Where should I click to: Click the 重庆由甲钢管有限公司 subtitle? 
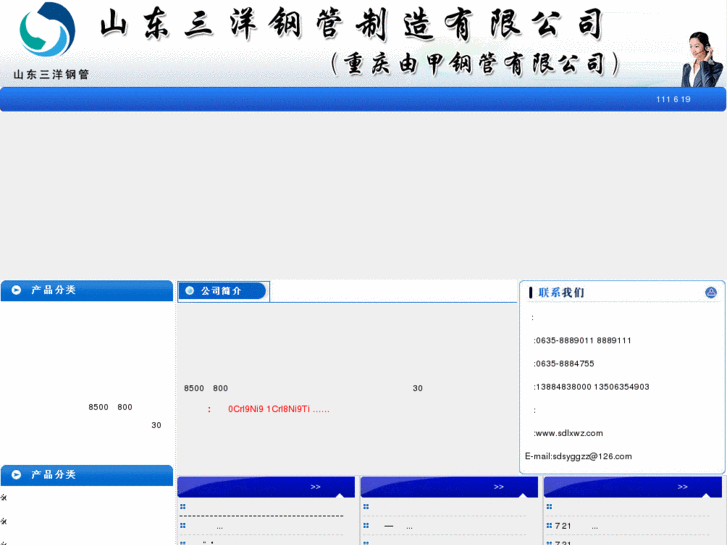click(x=475, y=64)
